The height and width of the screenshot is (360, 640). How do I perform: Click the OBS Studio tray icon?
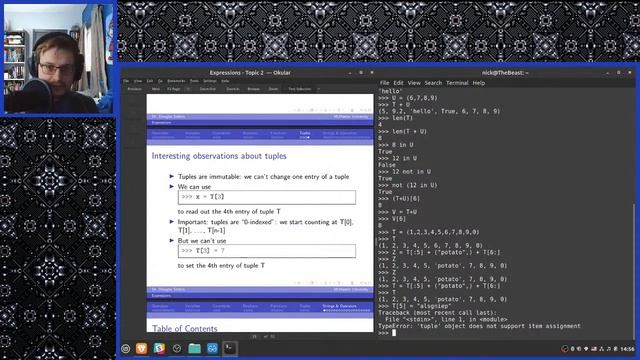pyautogui.click(x=564, y=349)
